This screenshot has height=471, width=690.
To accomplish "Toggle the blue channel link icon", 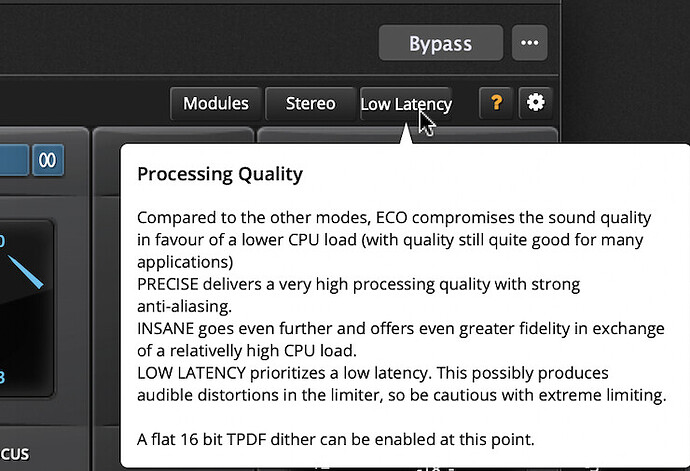I will pos(48,160).
